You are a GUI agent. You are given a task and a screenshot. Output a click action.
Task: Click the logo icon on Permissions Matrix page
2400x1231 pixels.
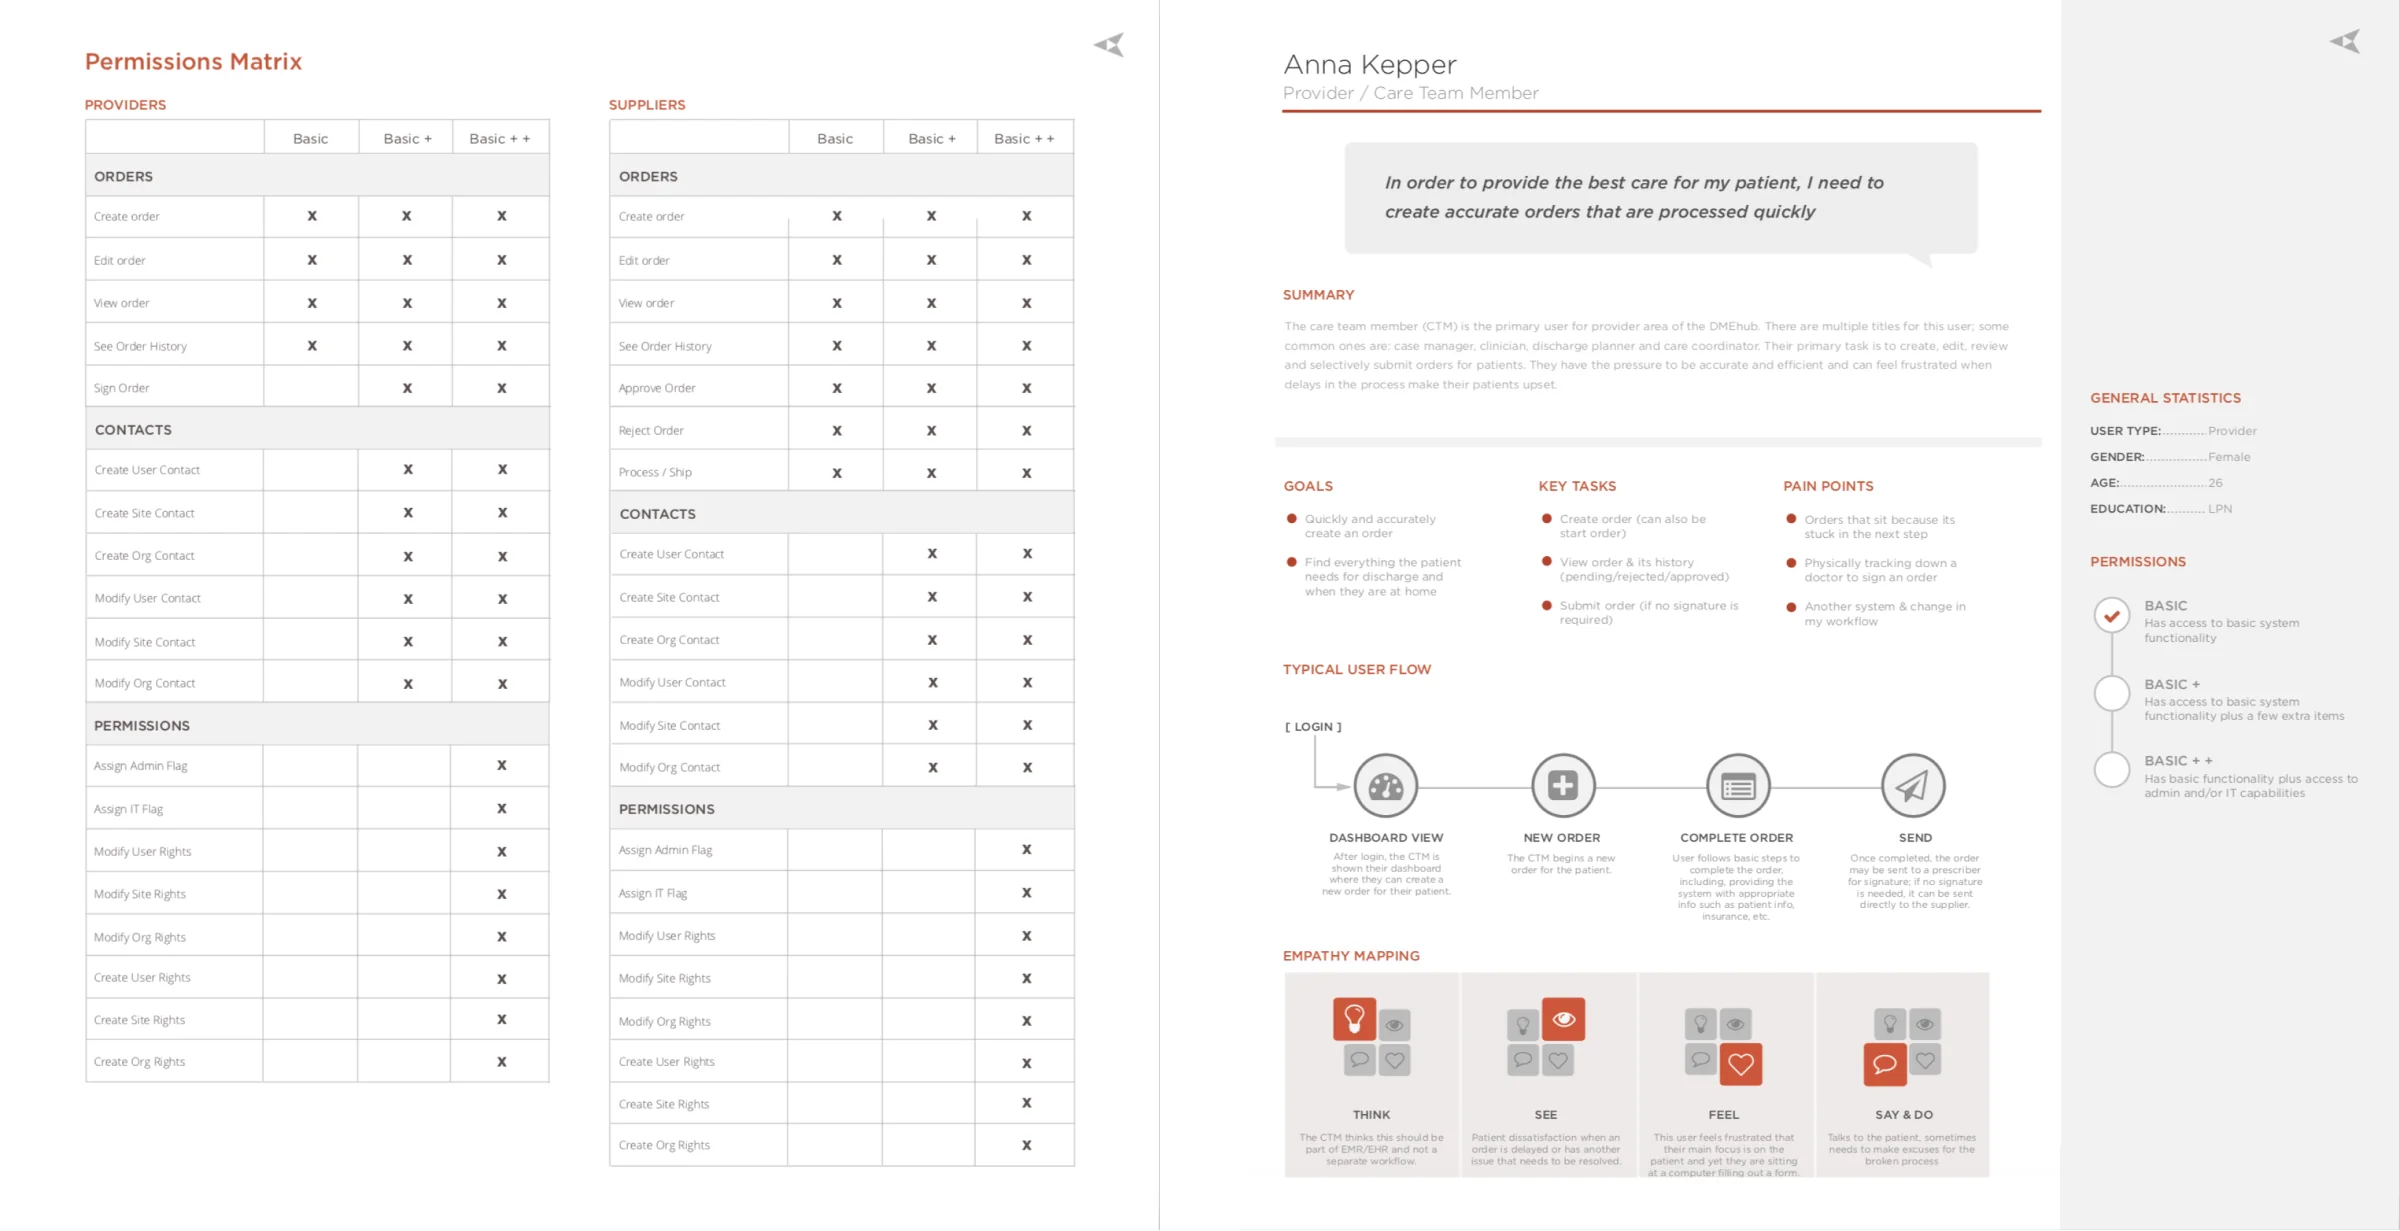pos(1109,45)
